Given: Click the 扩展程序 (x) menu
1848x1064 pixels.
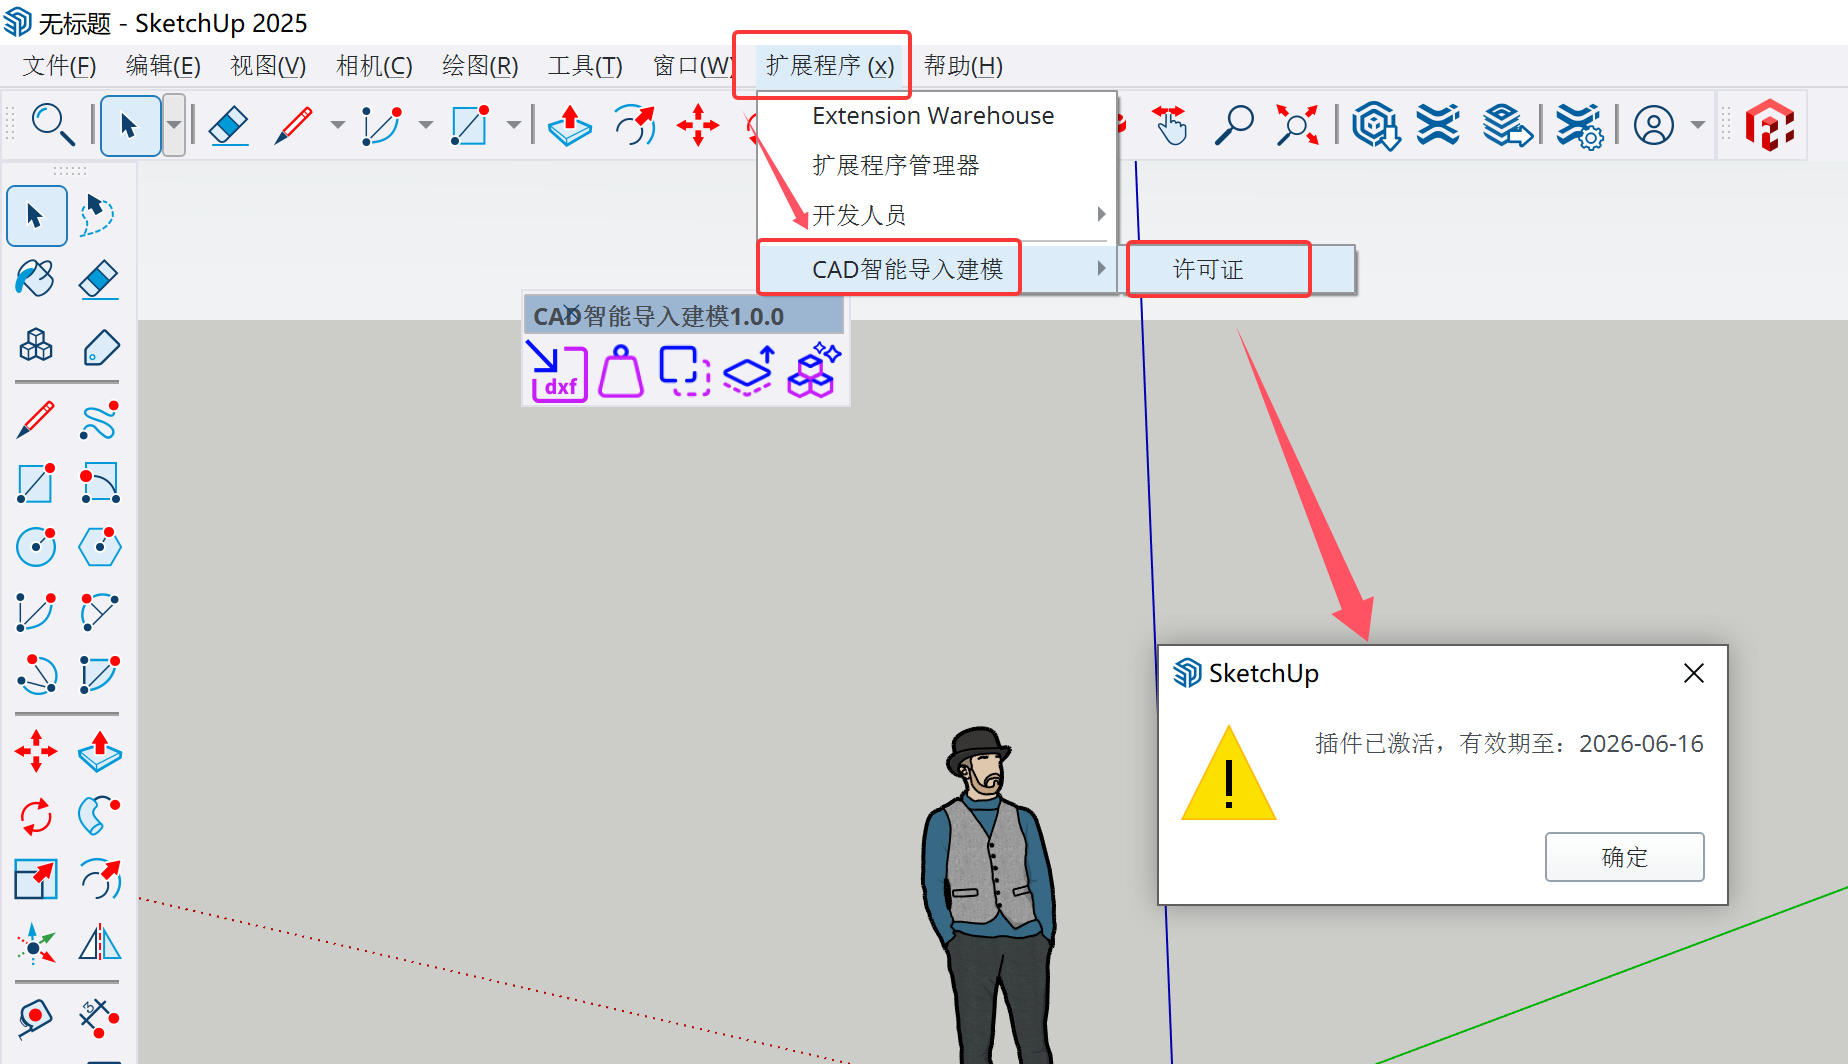Looking at the screenshot, I should point(830,66).
